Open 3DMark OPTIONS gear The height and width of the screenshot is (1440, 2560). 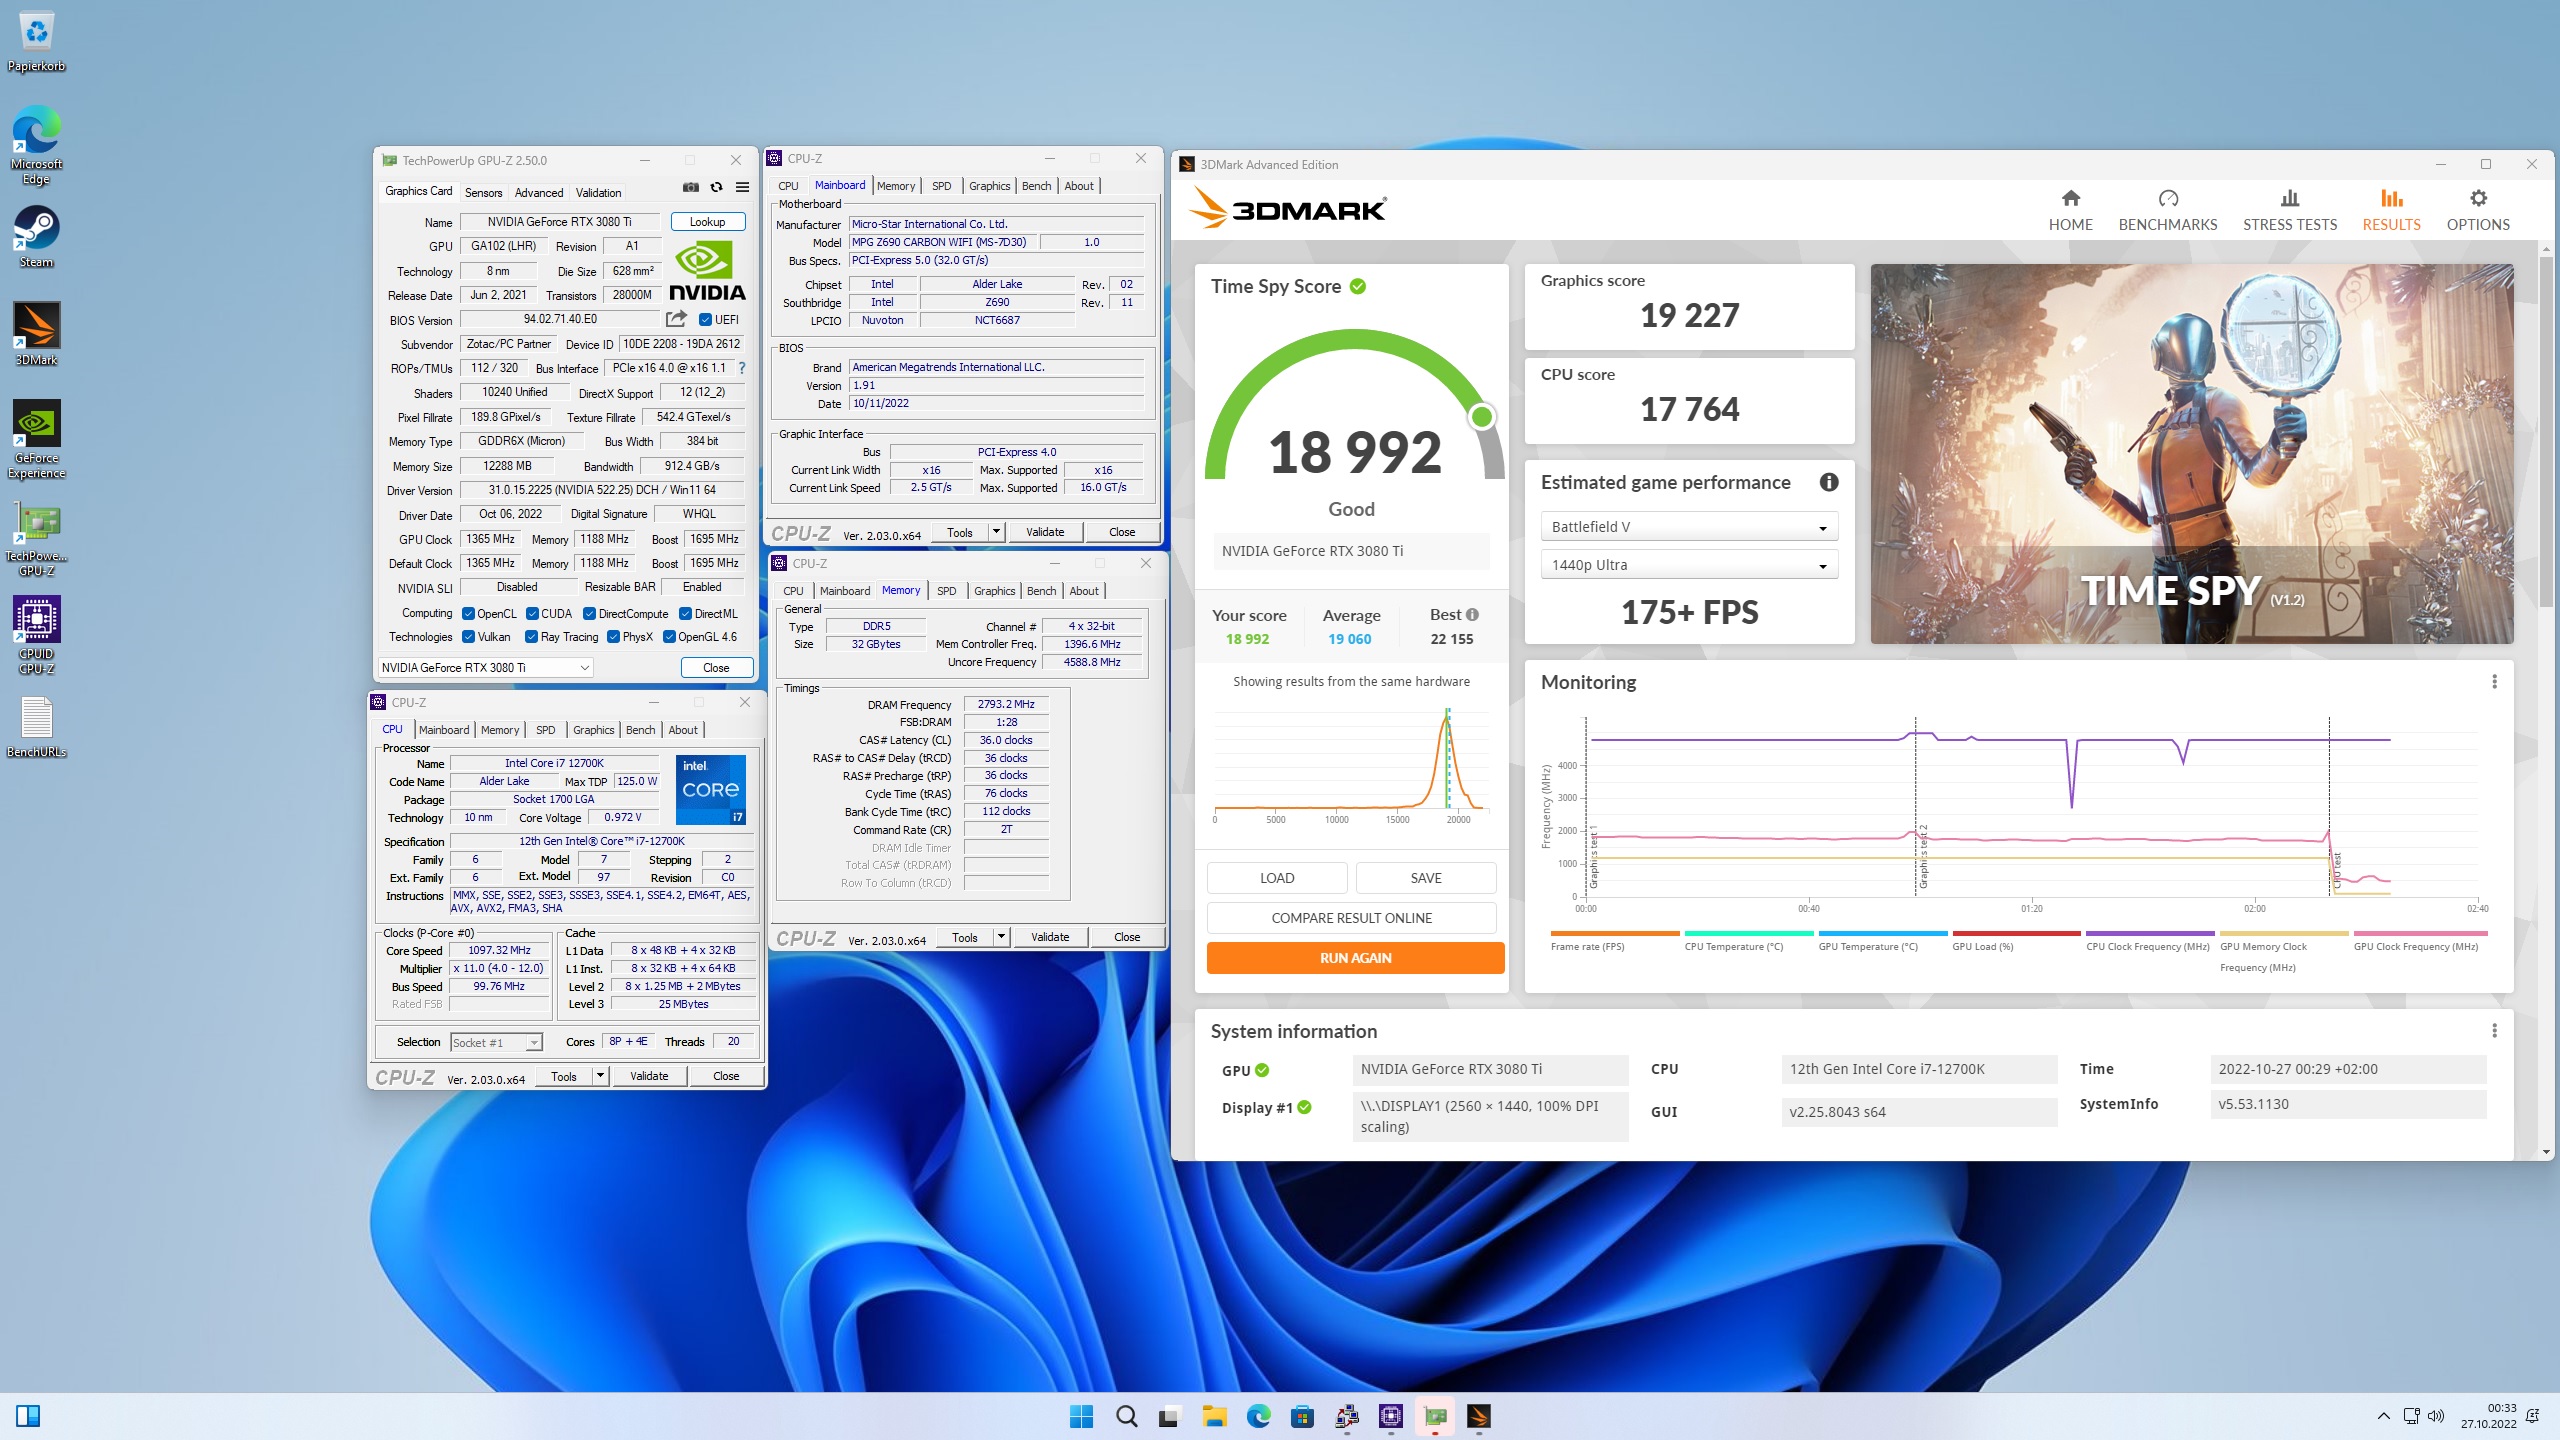tap(2478, 211)
